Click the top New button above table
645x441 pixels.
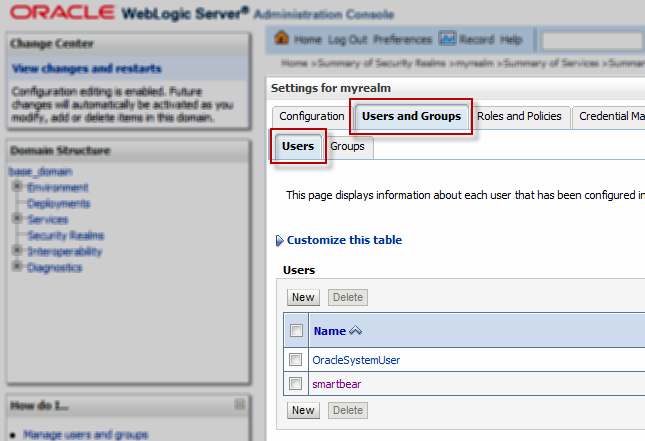coord(303,297)
